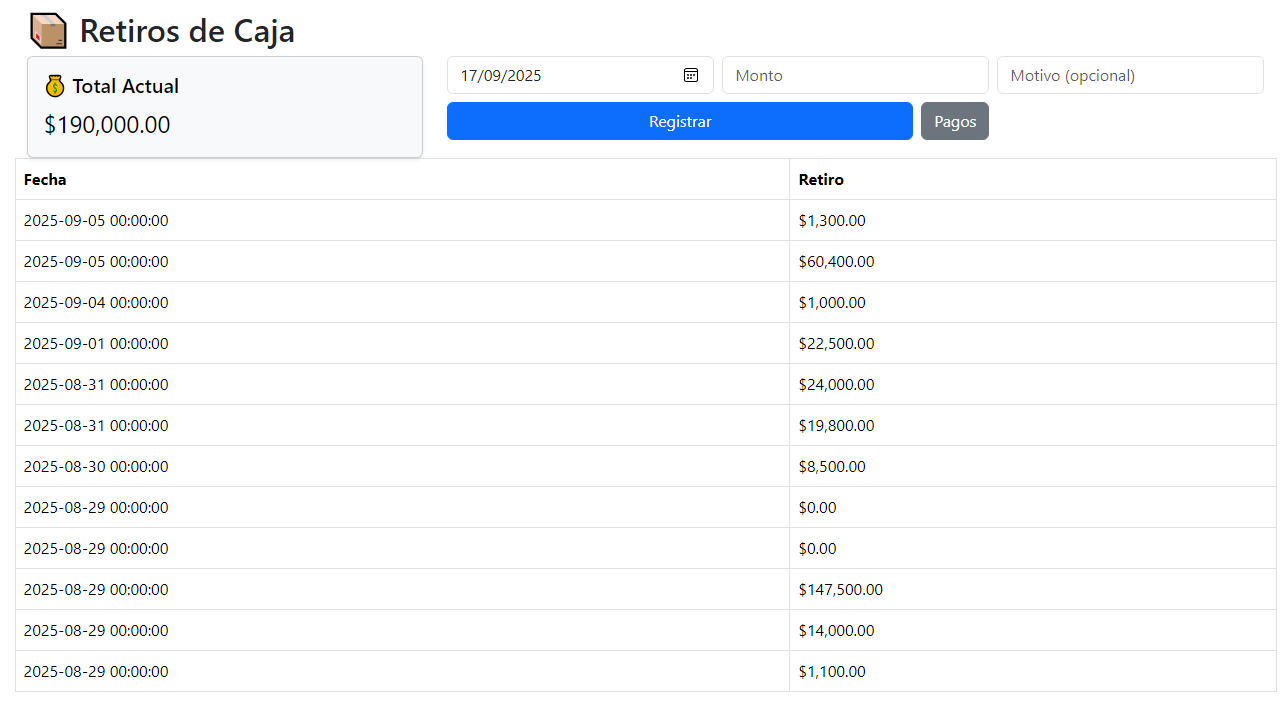Click the $60,400.00 withdrawal amount

[836, 262]
